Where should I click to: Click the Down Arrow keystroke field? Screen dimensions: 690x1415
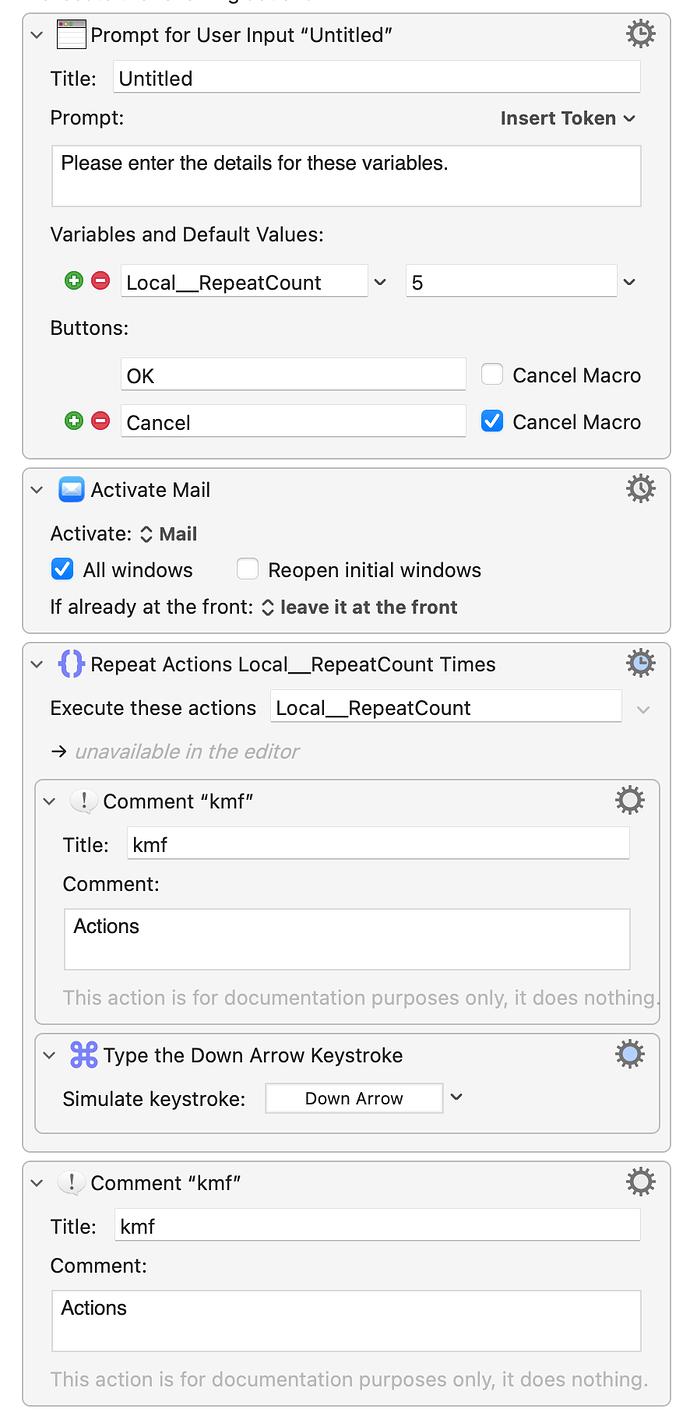pyautogui.click(x=354, y=1098)
